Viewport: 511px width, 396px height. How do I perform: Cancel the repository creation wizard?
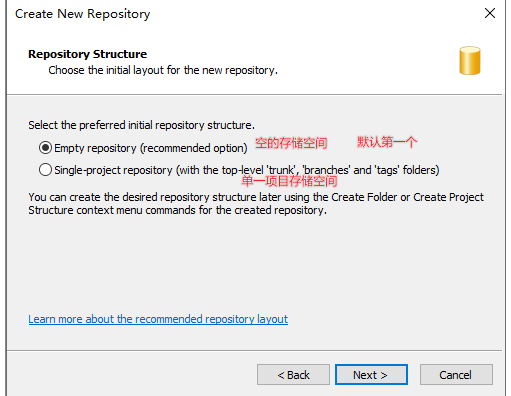click(x=456, y=375)
